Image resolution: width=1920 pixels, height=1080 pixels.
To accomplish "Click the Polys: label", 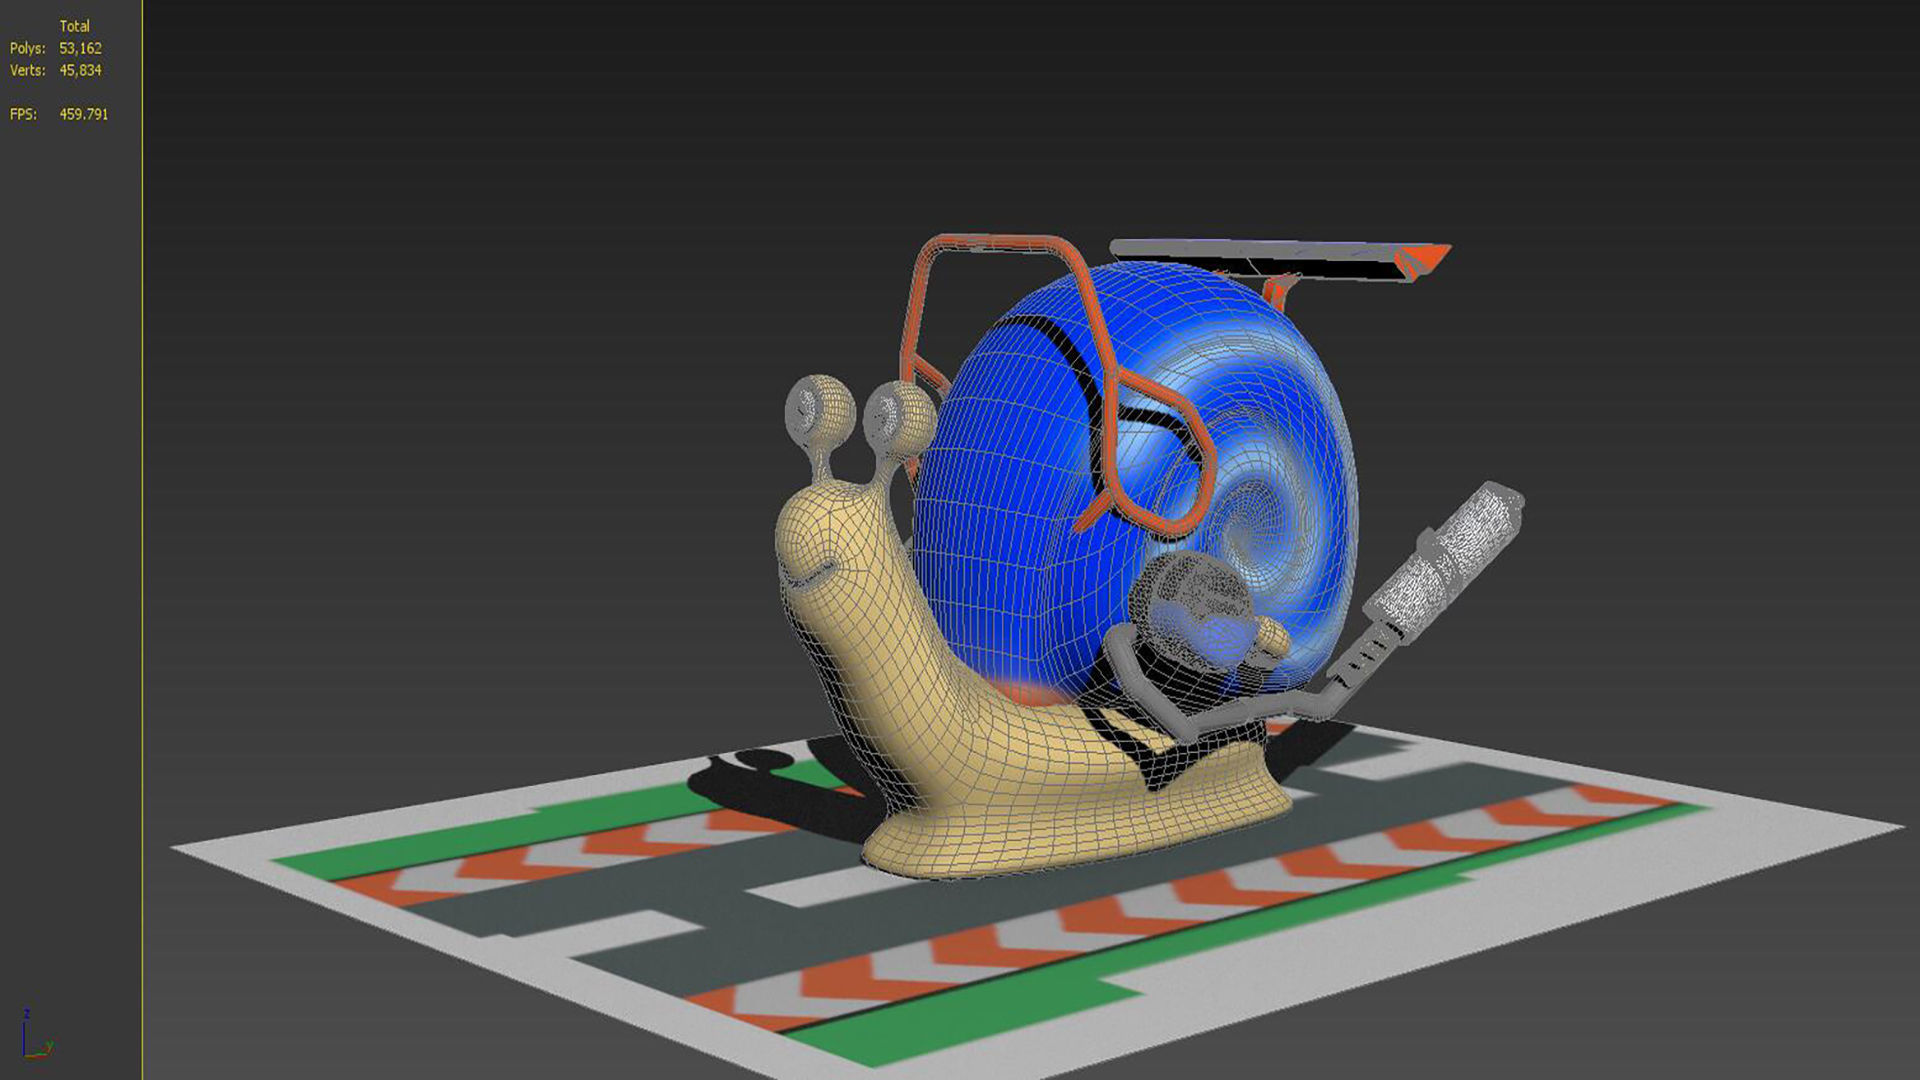I will 28,48.
